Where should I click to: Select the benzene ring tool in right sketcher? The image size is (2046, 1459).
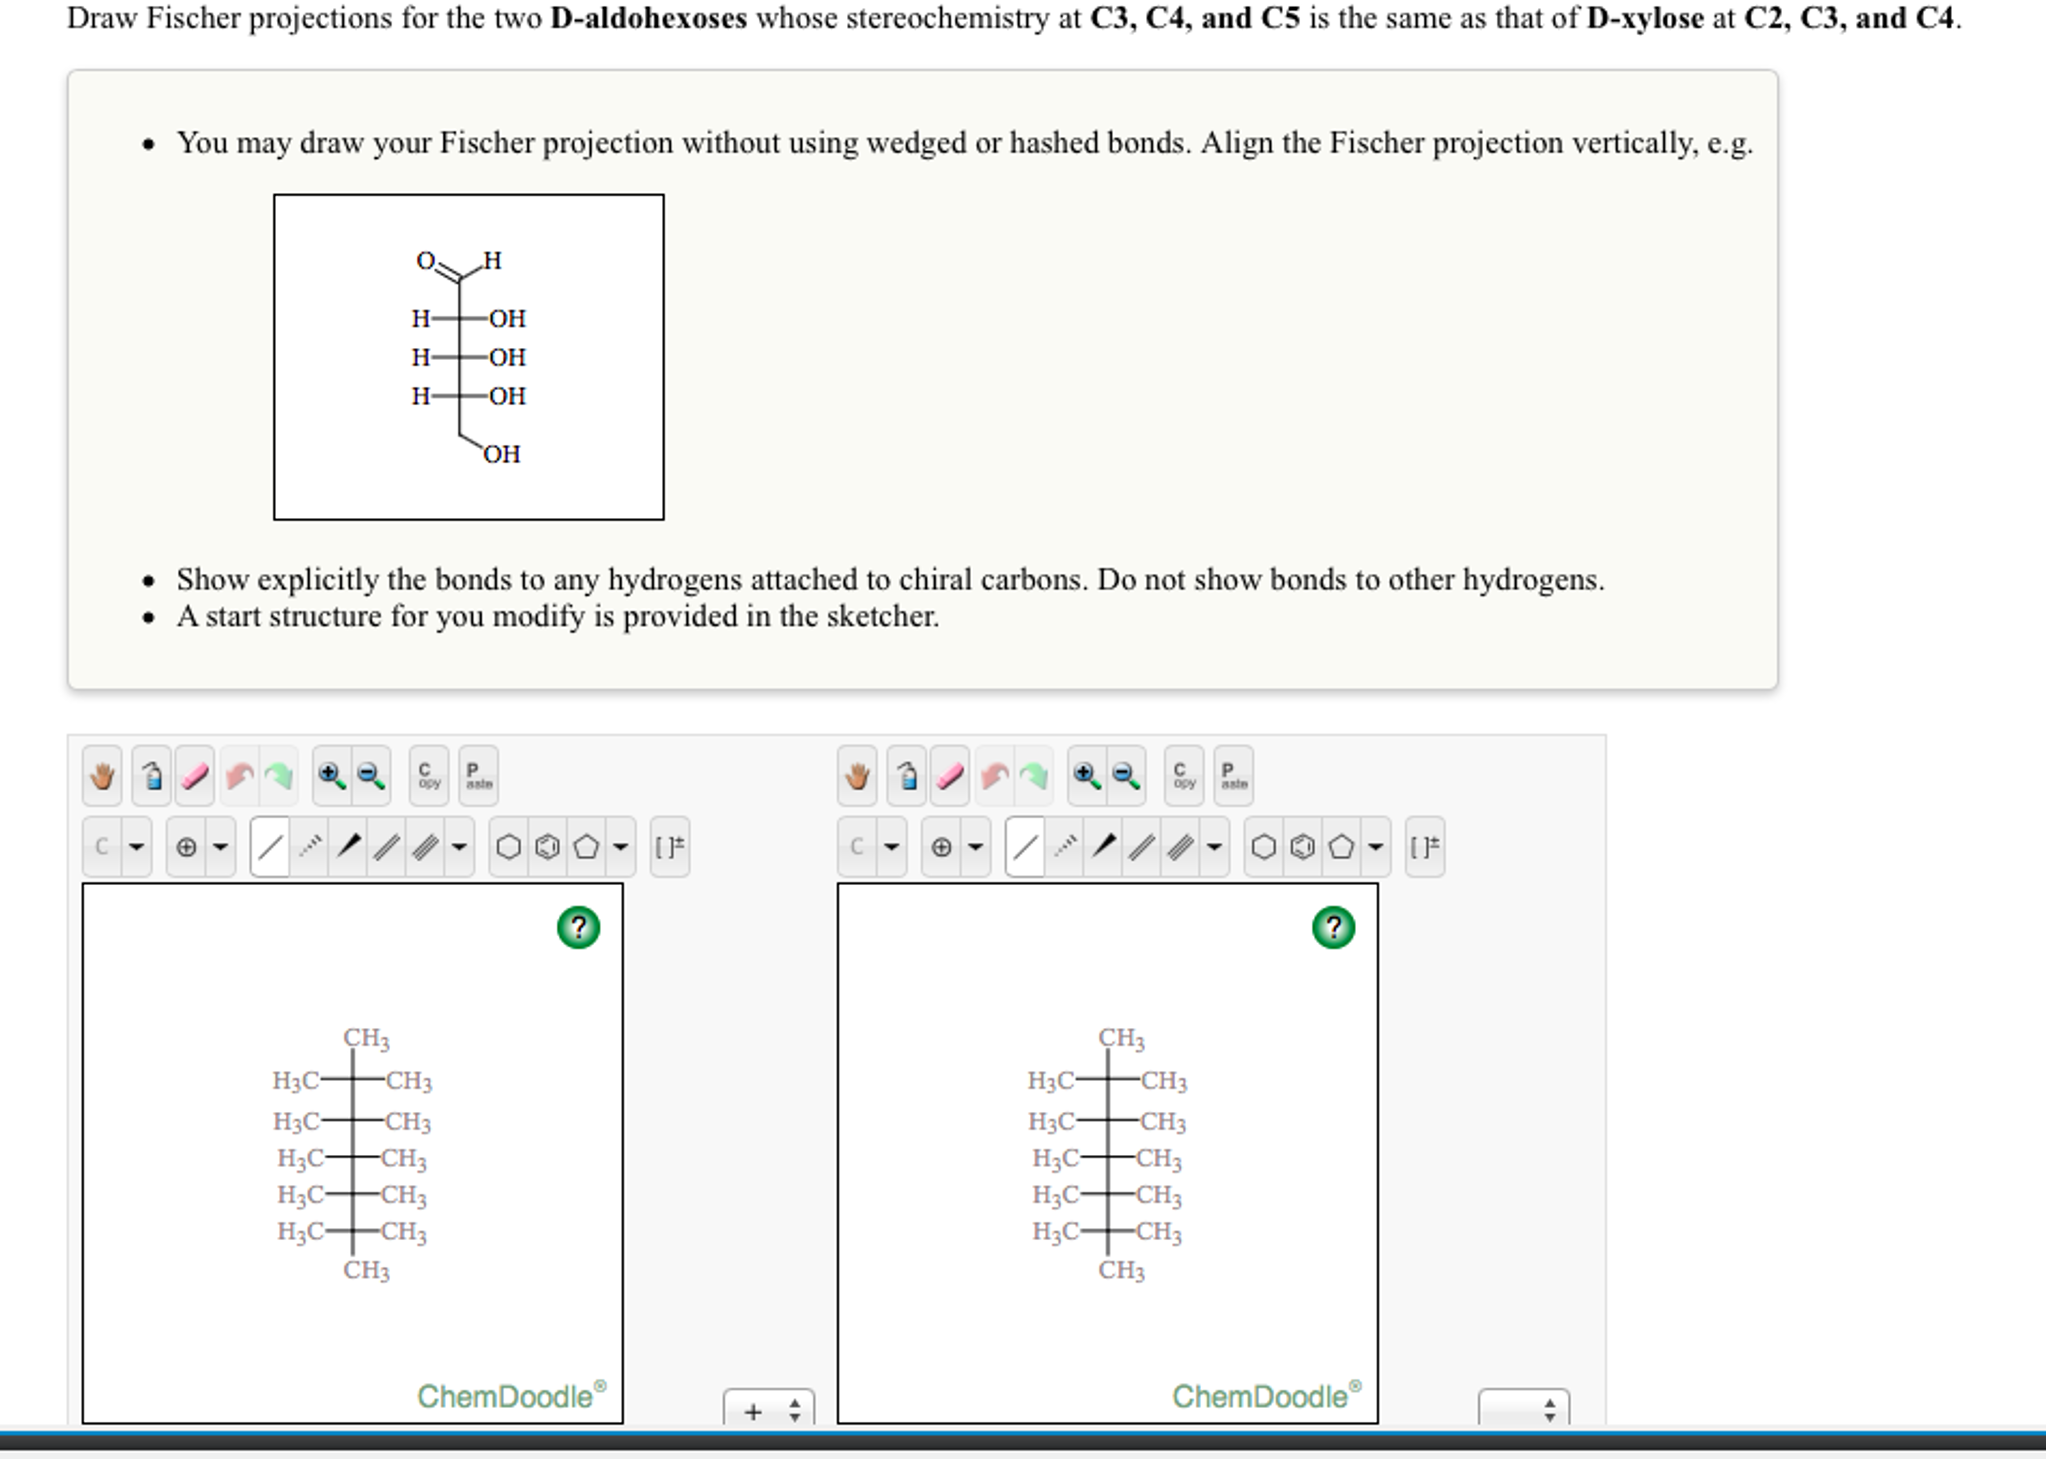(x=1300, y=845)
